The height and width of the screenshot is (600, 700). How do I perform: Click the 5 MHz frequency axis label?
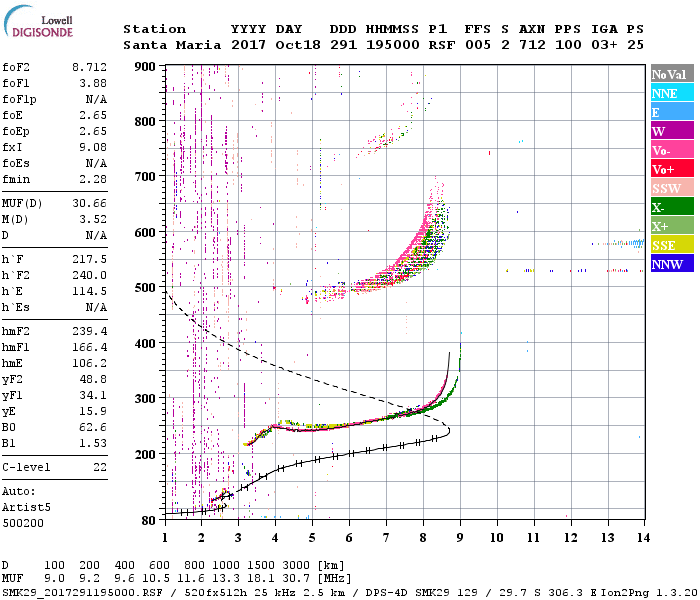click(312, 538)
